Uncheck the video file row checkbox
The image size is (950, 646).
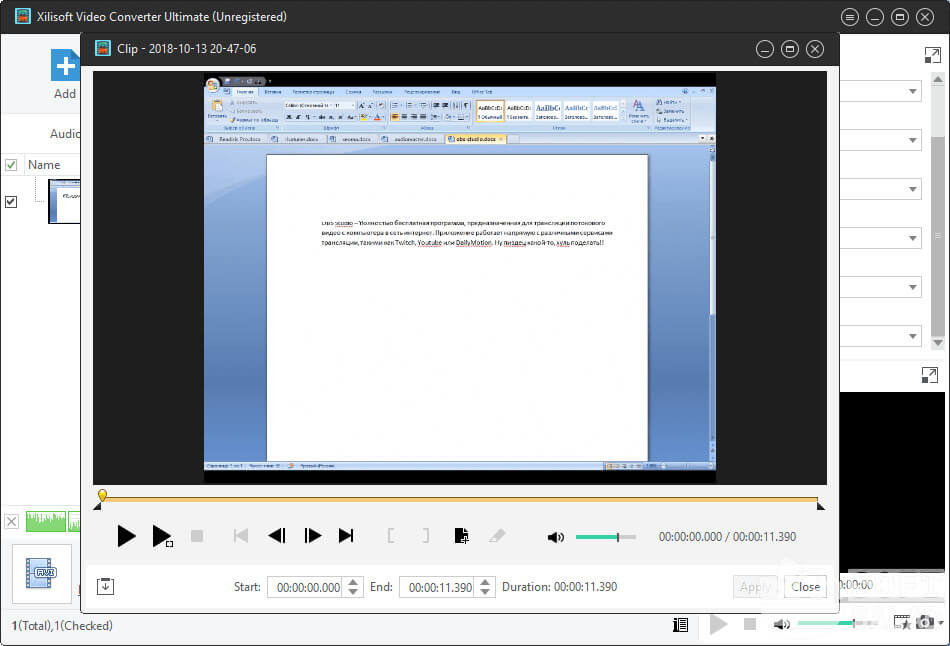coord(11,201)
